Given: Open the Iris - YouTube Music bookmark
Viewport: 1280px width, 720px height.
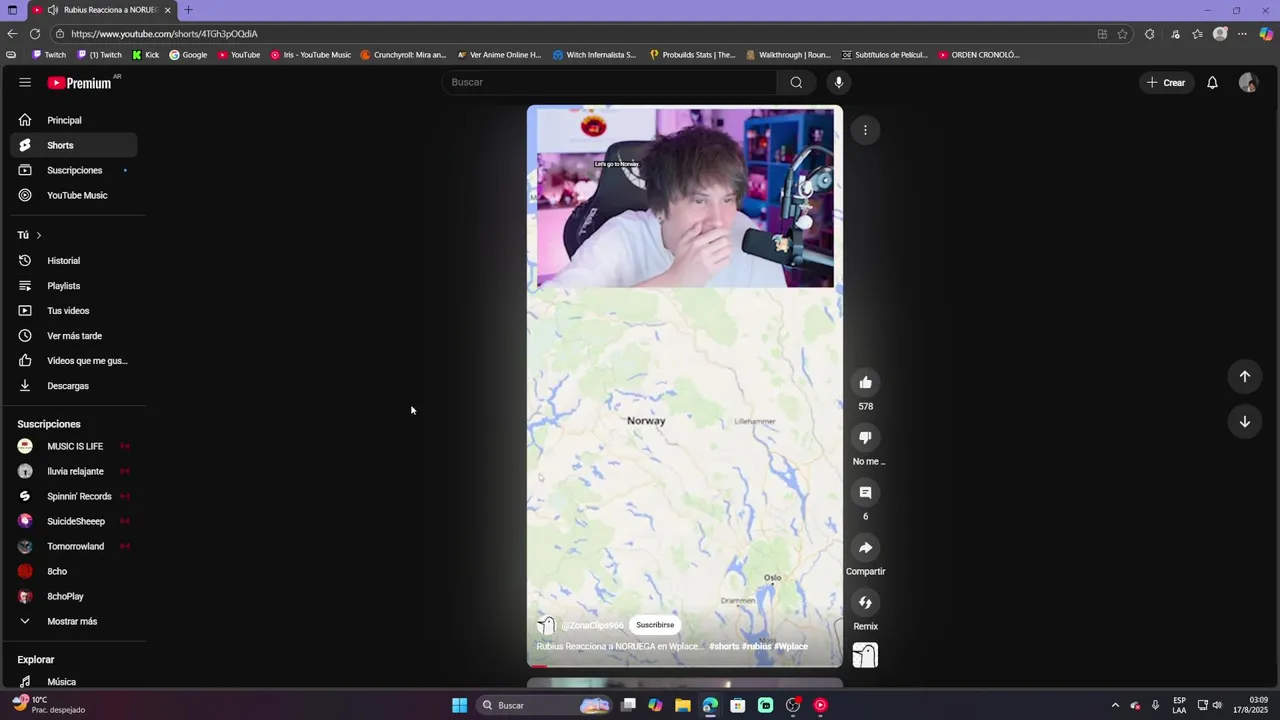Looking at the screenshot, I should coord(311,55).
